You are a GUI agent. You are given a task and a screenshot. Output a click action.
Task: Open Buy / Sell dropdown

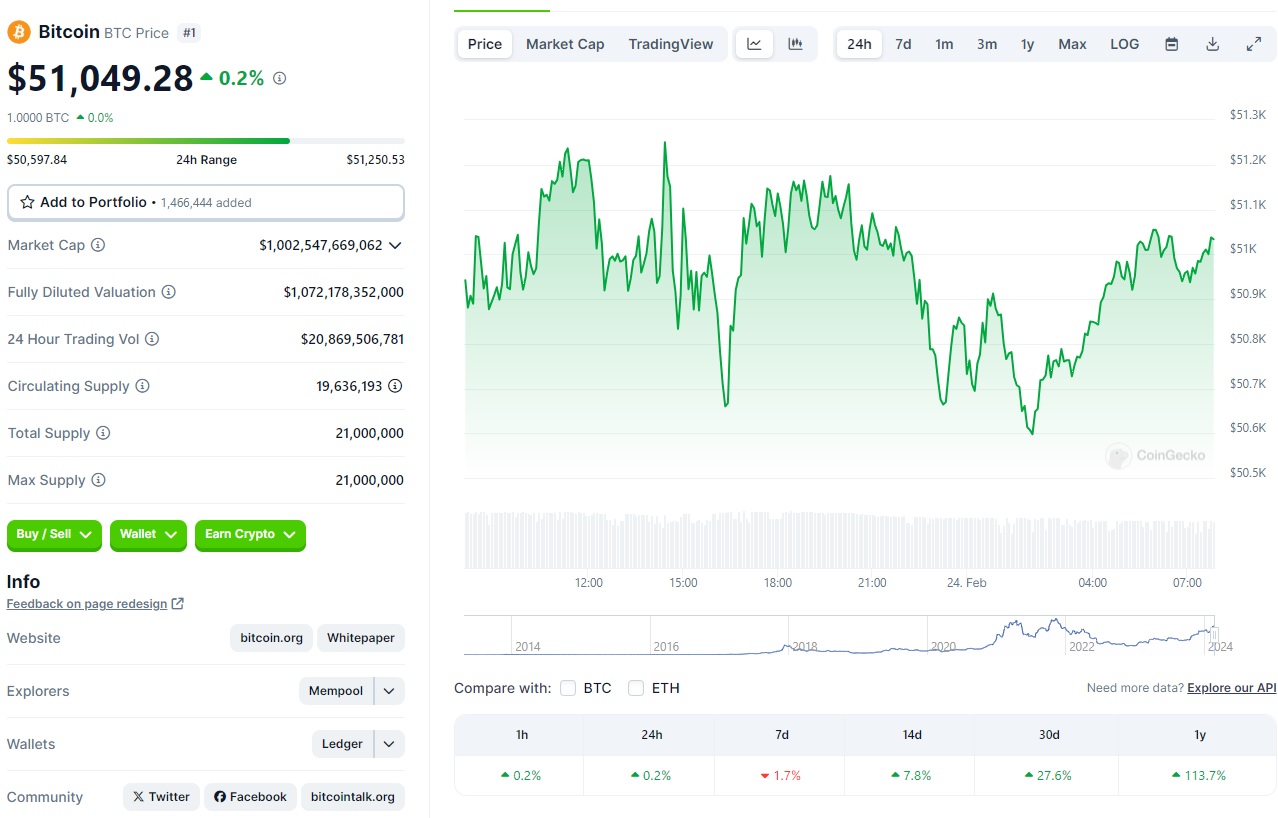[x=54, y=535]
